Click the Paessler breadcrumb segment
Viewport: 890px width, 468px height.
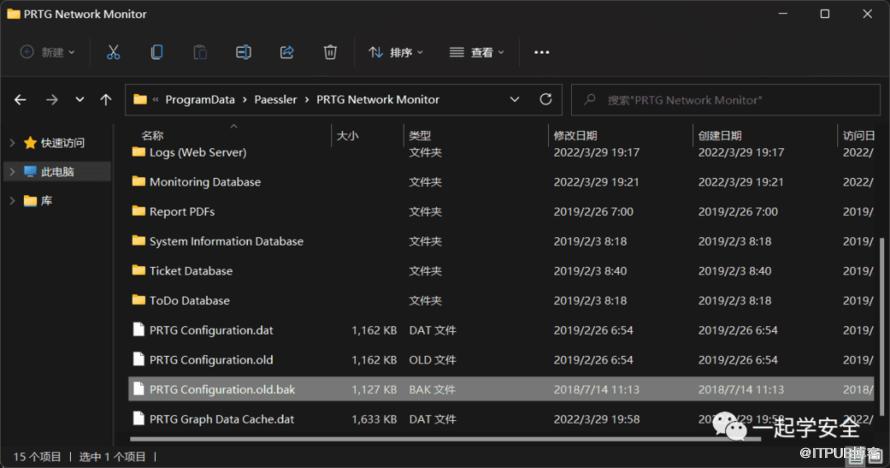point(280,100)
